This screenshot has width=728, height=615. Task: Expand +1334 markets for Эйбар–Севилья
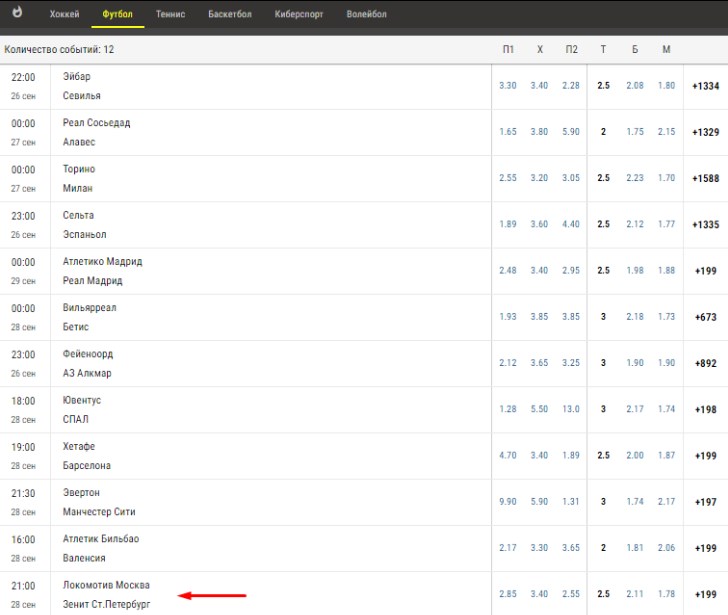point(705,86)
